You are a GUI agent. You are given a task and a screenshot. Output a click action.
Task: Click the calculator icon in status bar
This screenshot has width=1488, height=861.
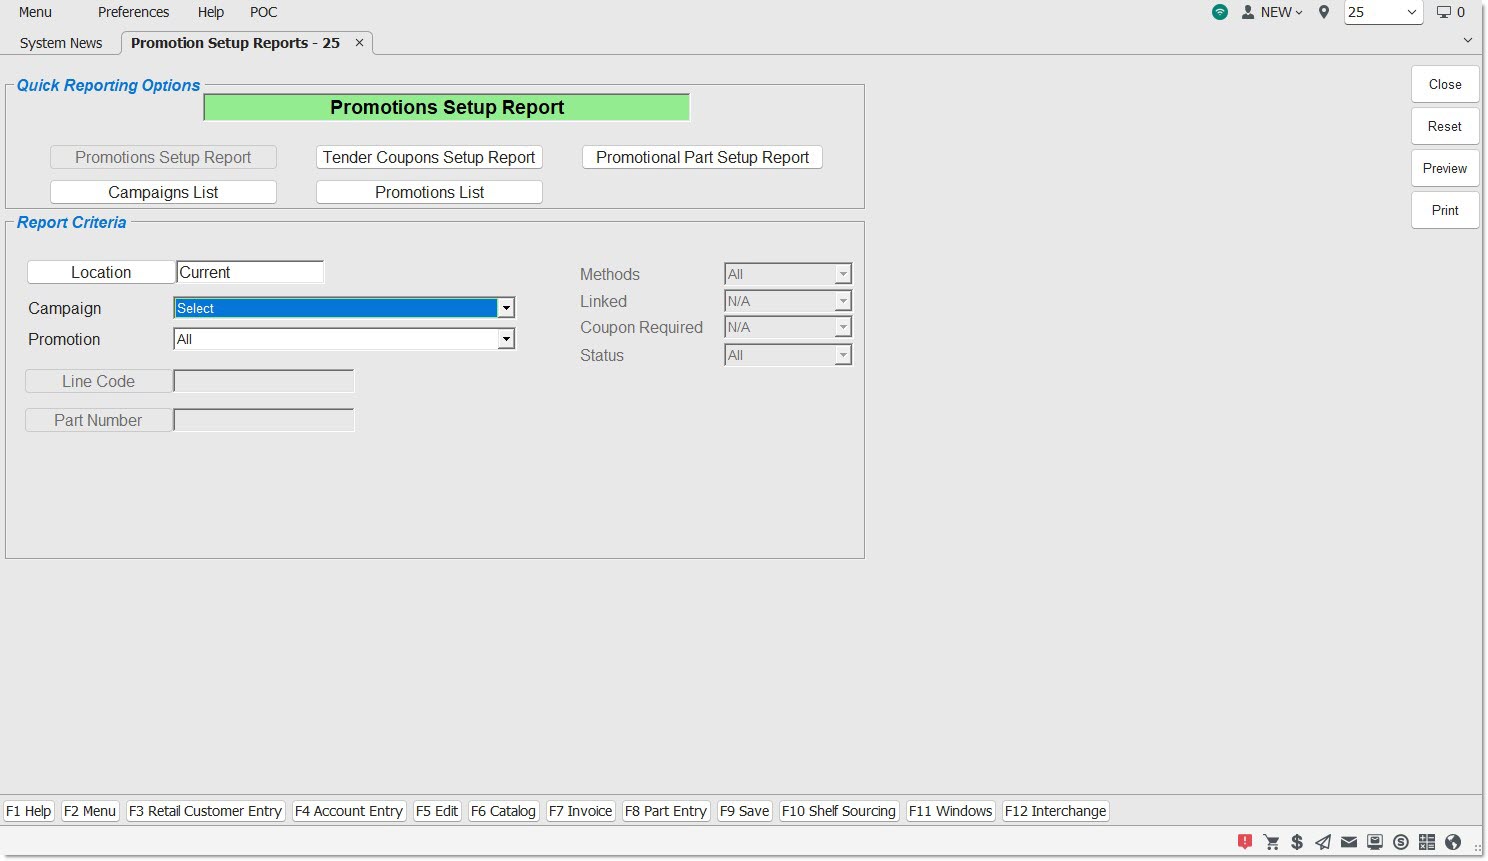pyautogui.click(x=1427, y=842)
